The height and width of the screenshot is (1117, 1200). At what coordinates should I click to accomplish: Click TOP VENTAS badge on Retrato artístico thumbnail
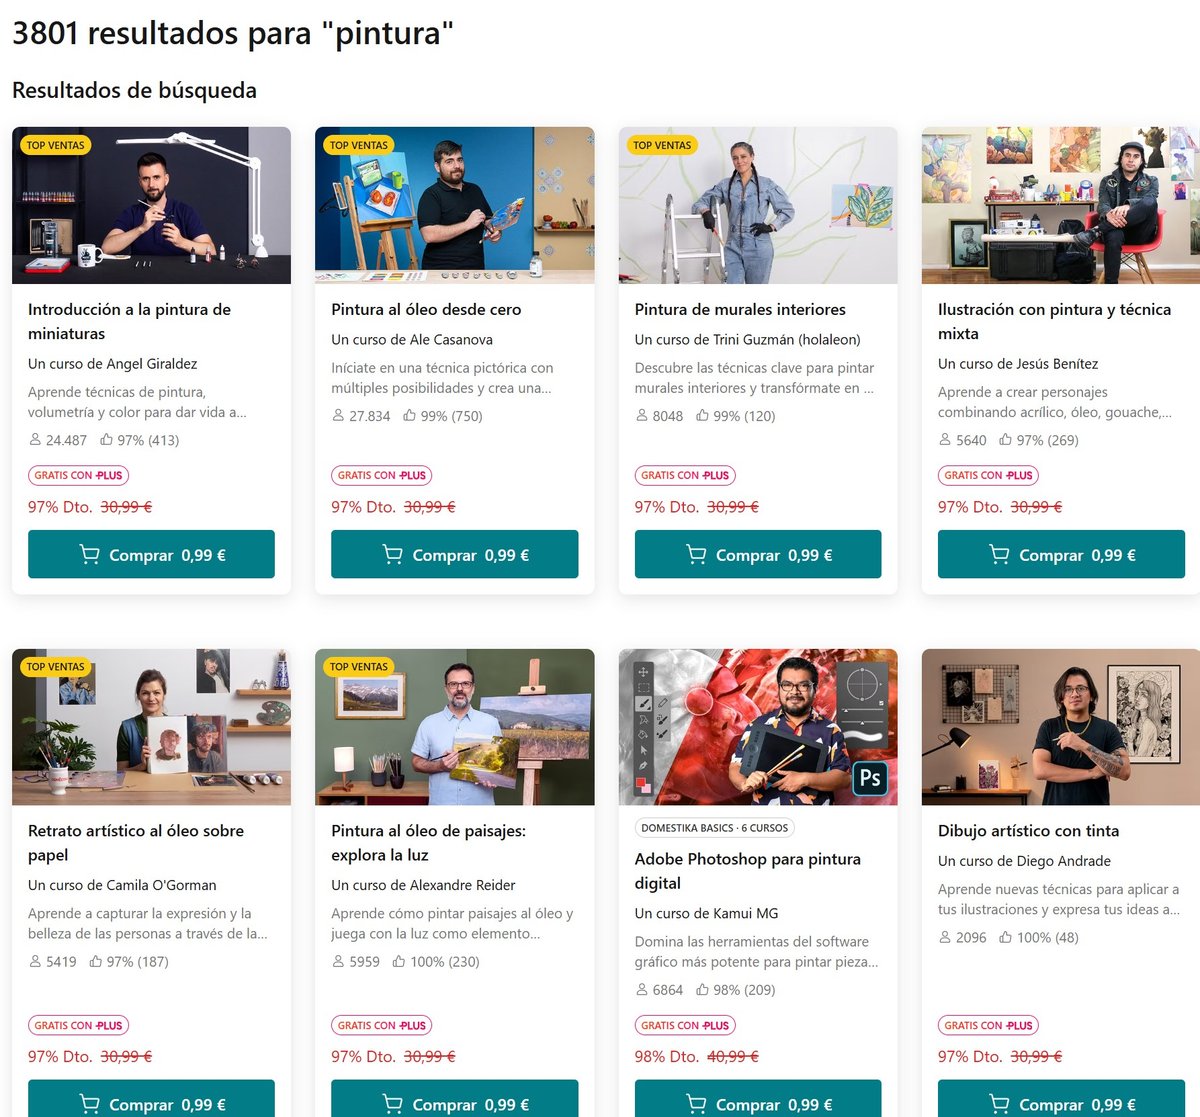pyautogui.click(x=56, y=667)
